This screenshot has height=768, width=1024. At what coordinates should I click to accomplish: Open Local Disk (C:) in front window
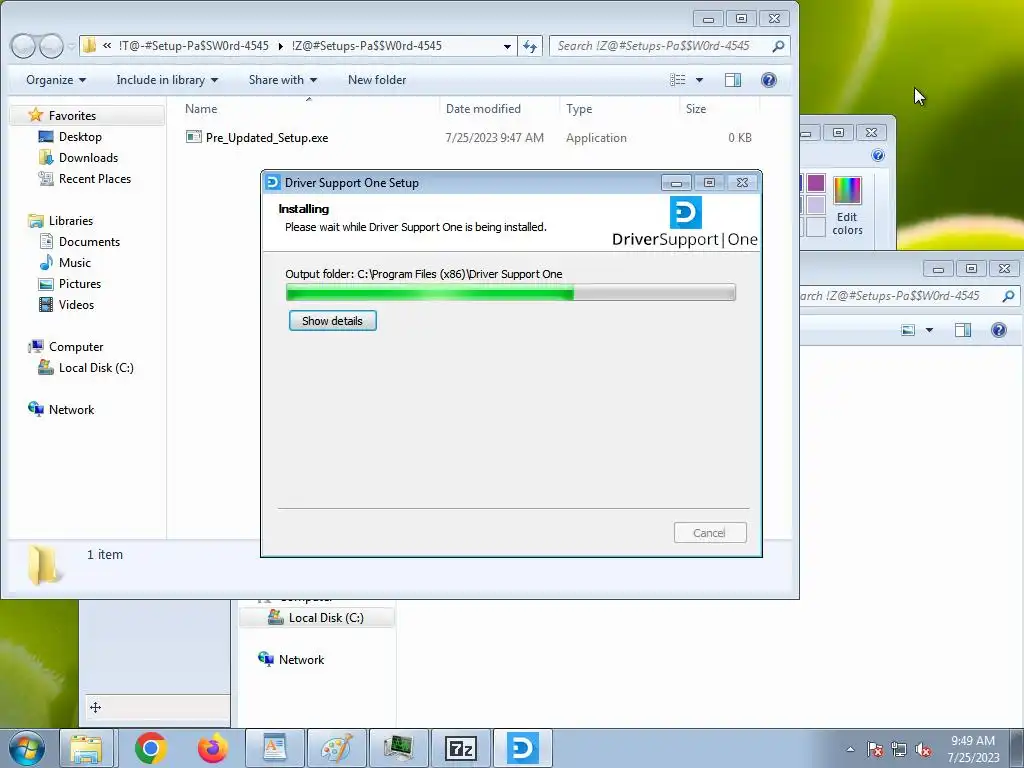coord(96,368)
